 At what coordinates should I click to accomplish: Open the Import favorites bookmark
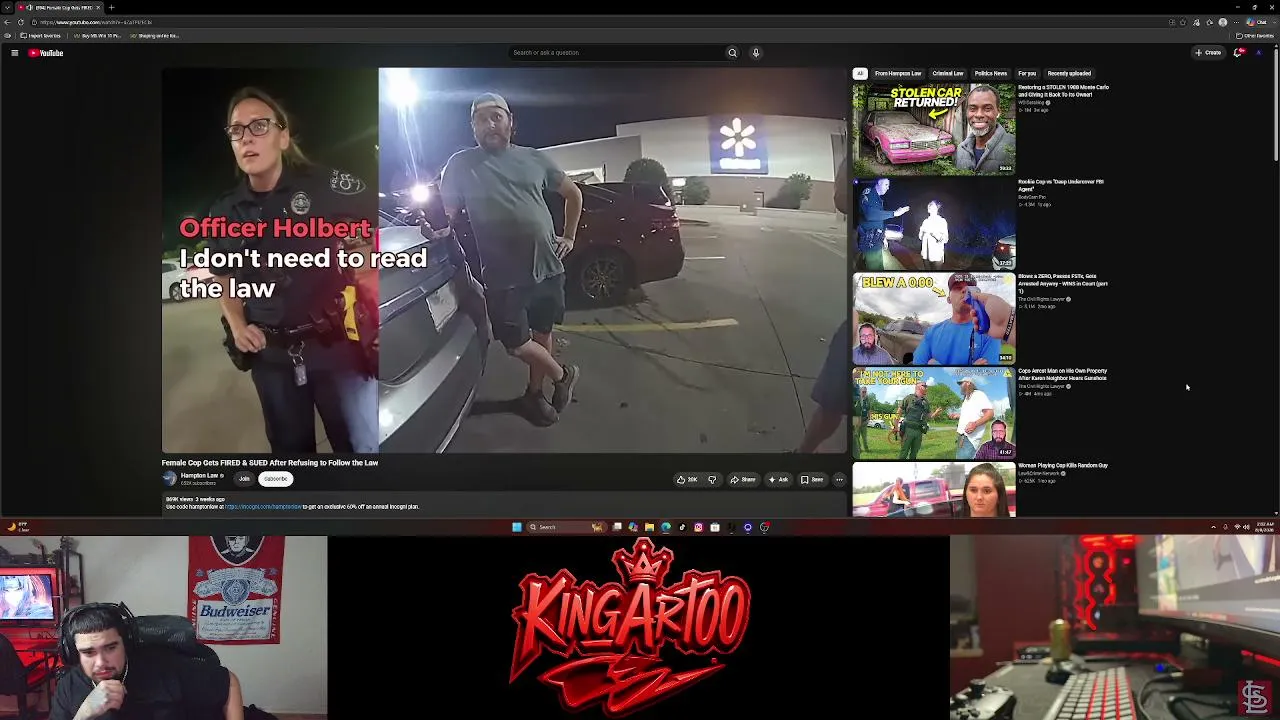[41, 36]
